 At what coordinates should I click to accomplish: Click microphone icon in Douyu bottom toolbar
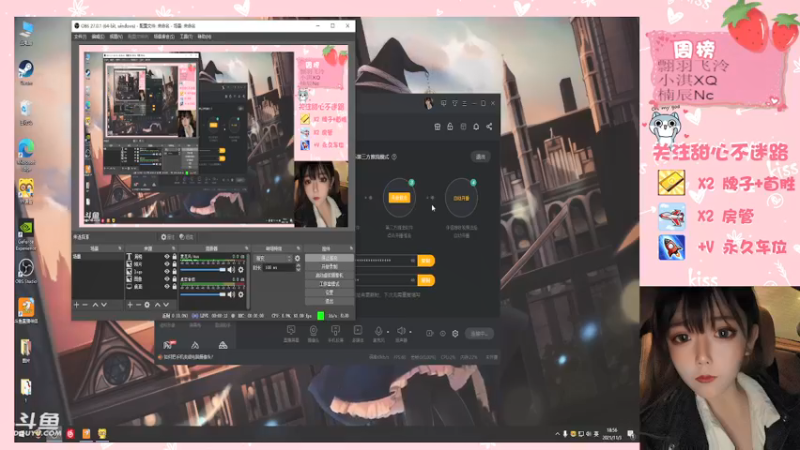coord(378,332)
